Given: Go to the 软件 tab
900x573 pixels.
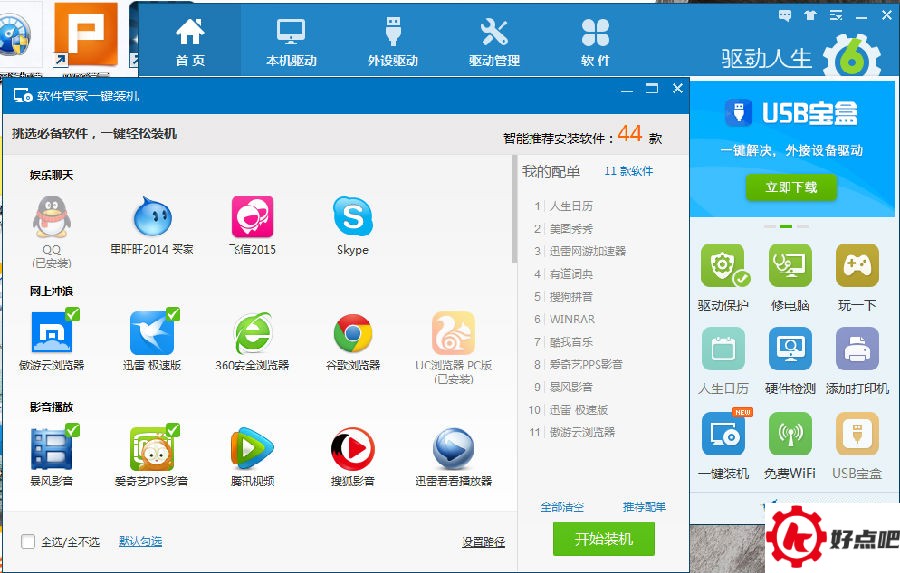Looking at the screenshot, I should 595,41.
